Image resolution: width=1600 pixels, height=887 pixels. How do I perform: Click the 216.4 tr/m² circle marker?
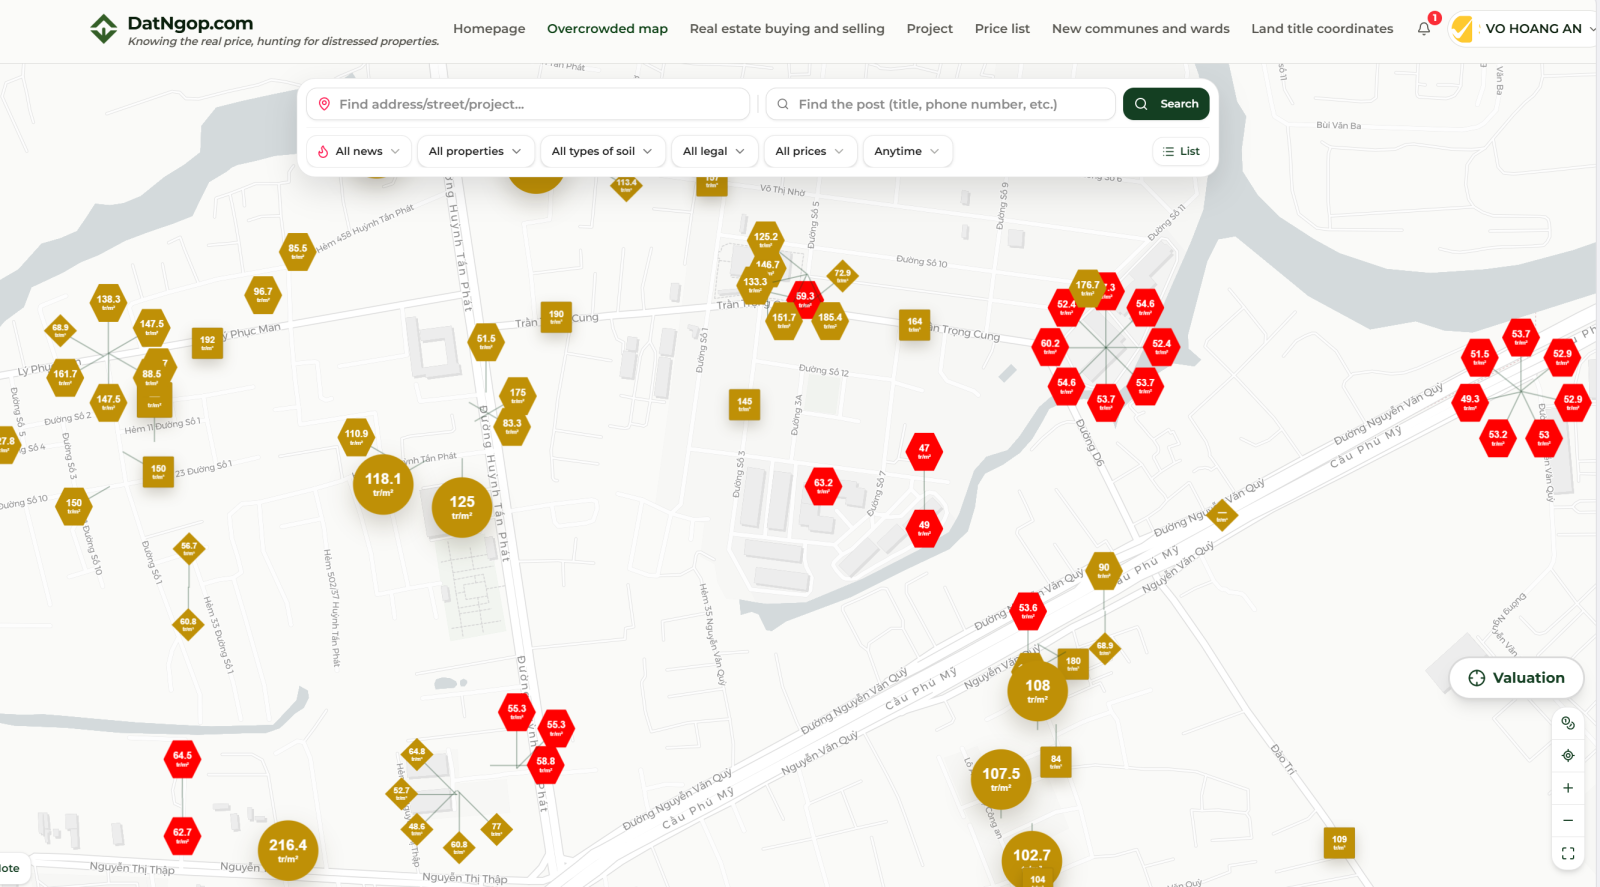(288, 850)
